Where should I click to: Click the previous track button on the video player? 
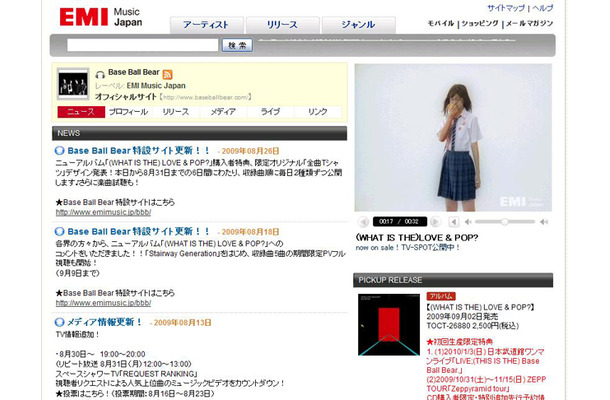pos(363,222)
